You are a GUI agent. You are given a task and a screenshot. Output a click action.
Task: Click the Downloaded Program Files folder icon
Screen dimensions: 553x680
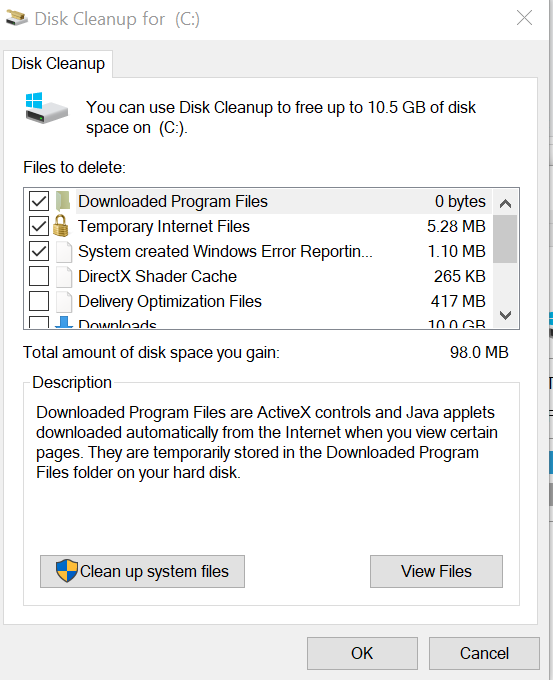pos(63,201)
